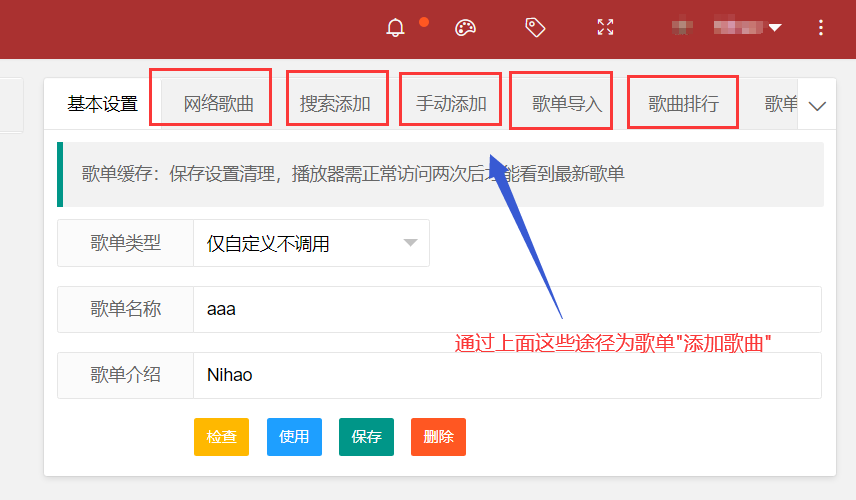
Task: Click into the 歌单介绍 text field
Action: [x=506, y=375]
